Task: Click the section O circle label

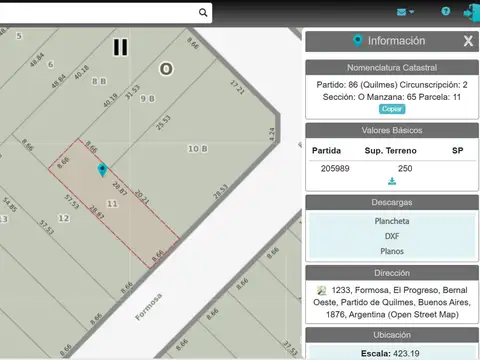Action: [x=166, y=69]
